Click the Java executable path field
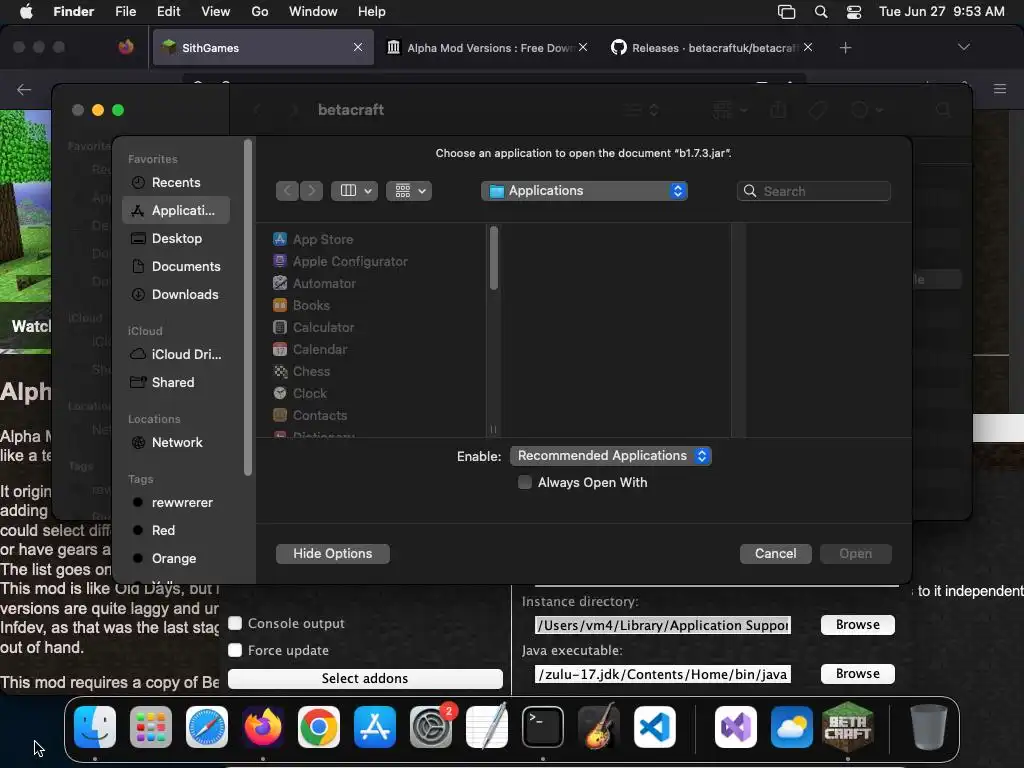 (x=663, y=674)
